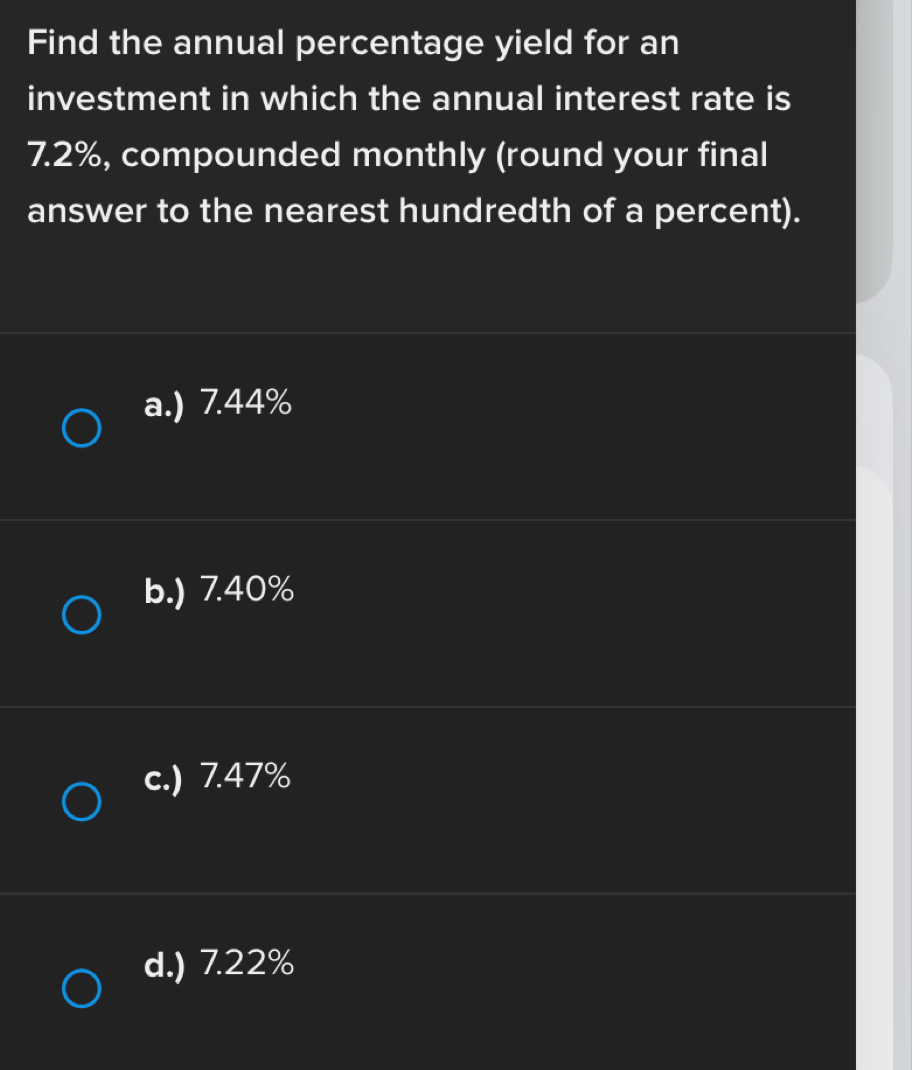Image resolution: width=912 pixels, height=1070 pixels.
Task: Click the 7.22% answer value
Action: [247, 963]
